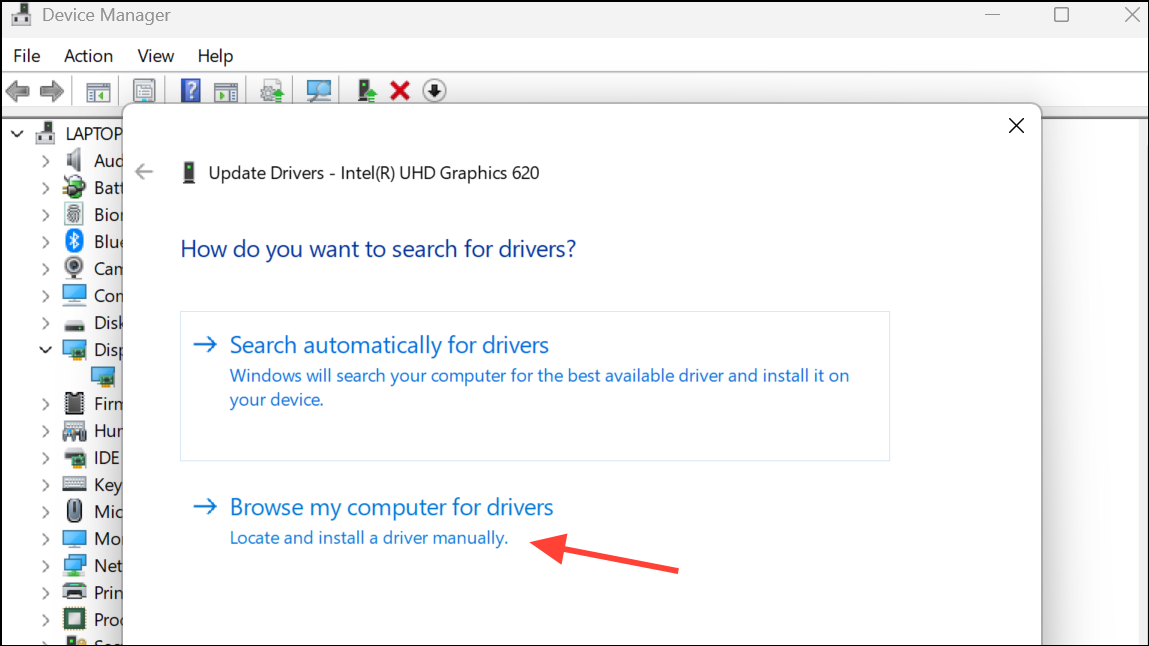Click the Device Manager title bar icon
This screenshot has height=646, width=1149.
[x=21, y=15]
